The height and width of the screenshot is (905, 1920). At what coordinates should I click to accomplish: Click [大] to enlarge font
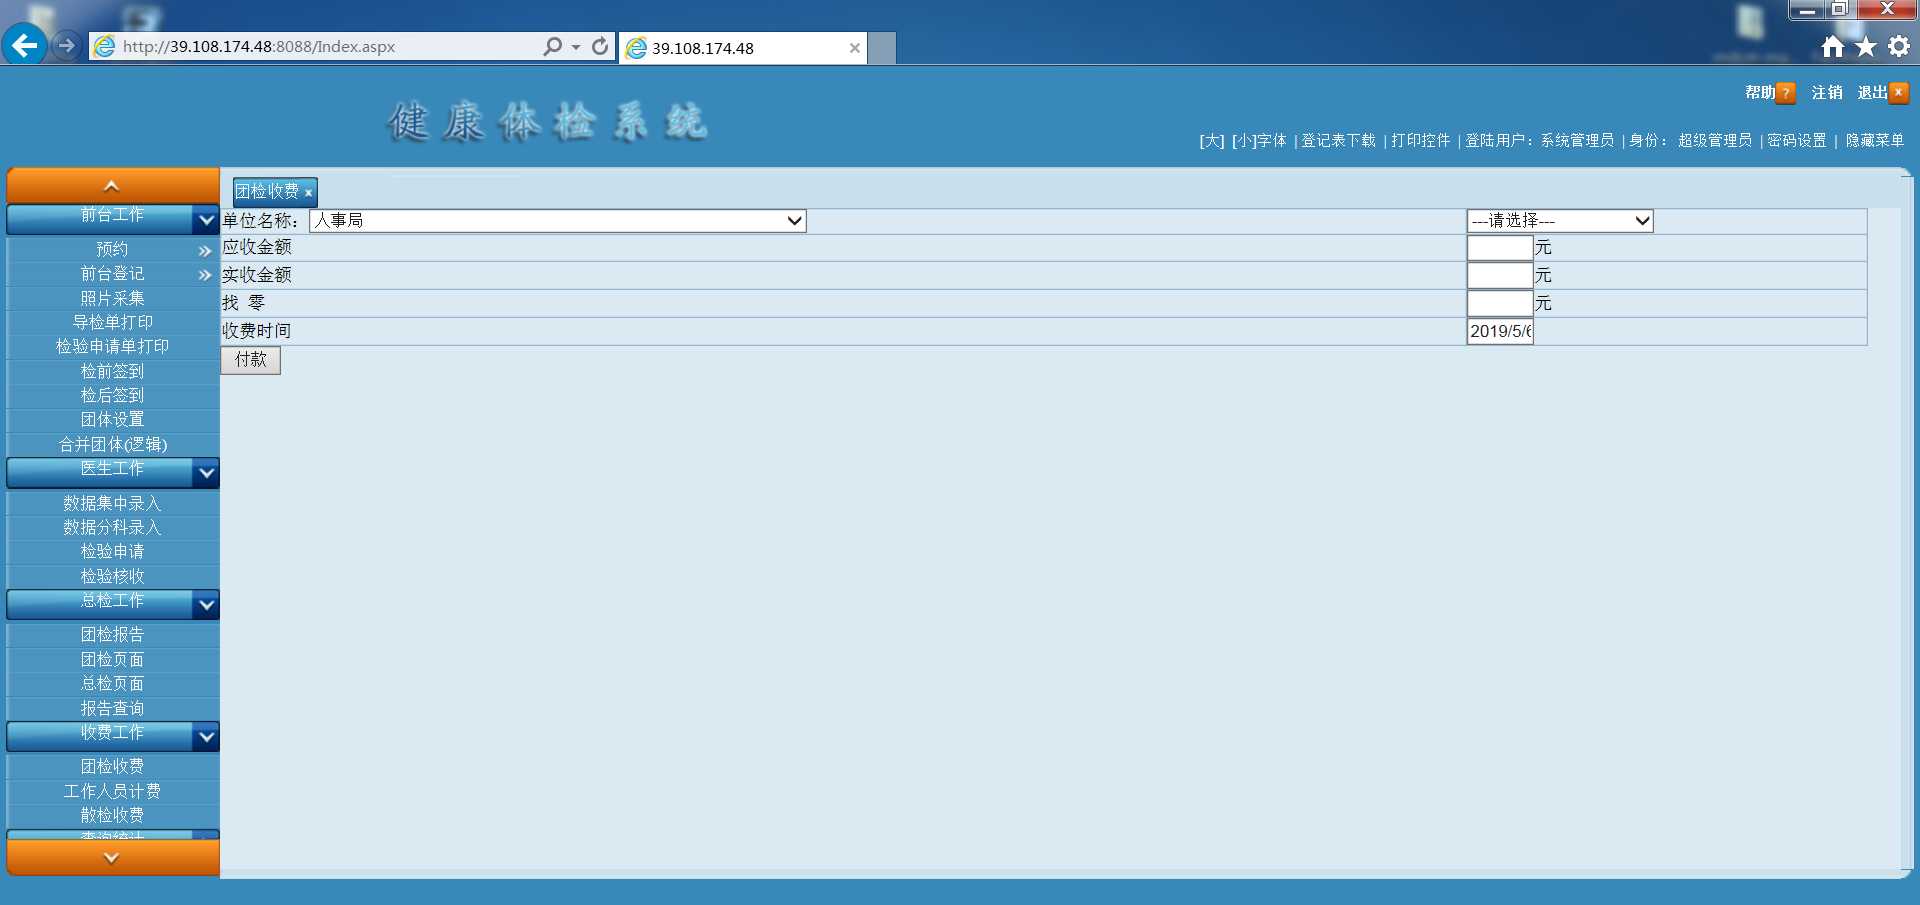tap(1211, 141)
